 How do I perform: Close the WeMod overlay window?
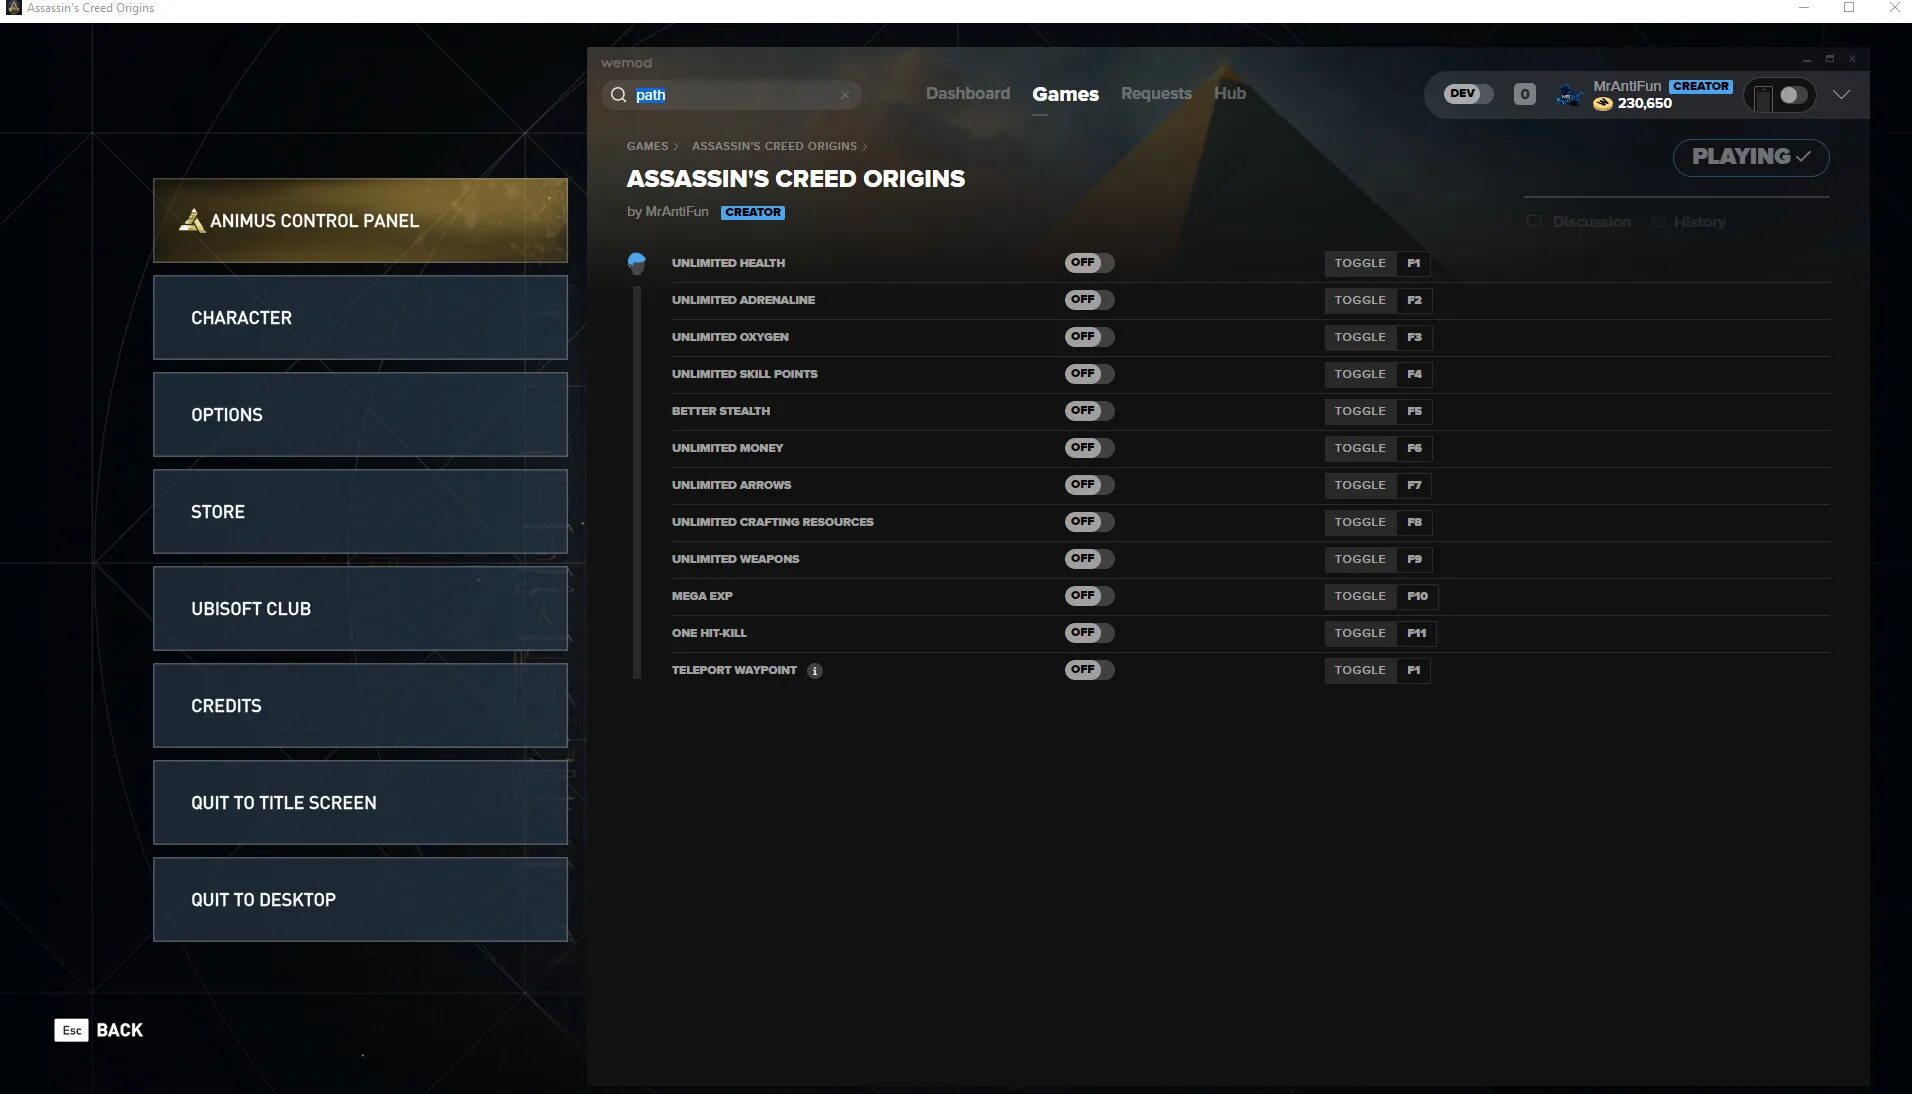pyautogui.click(x=1852, y=59)
